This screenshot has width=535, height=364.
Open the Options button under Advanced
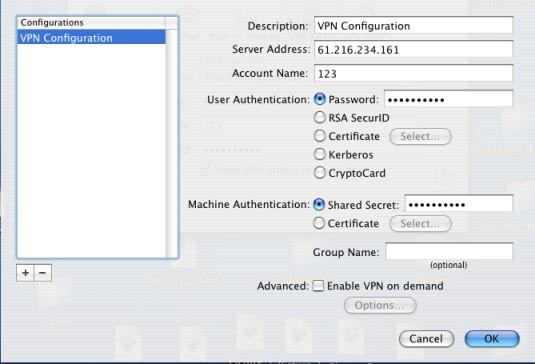pyautogui.click(x=380, y=305)
